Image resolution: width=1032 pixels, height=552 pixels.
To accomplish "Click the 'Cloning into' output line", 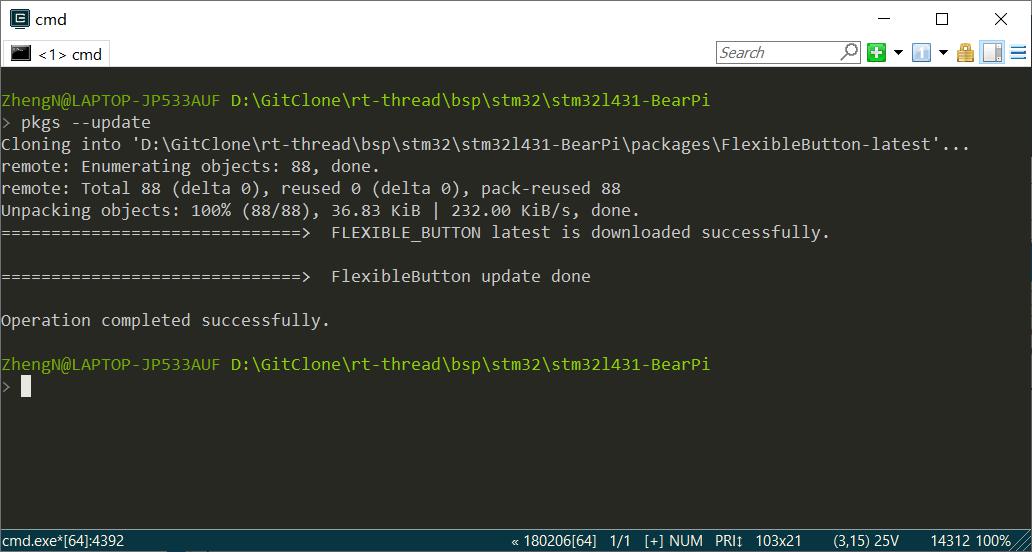I will [485, 144].
